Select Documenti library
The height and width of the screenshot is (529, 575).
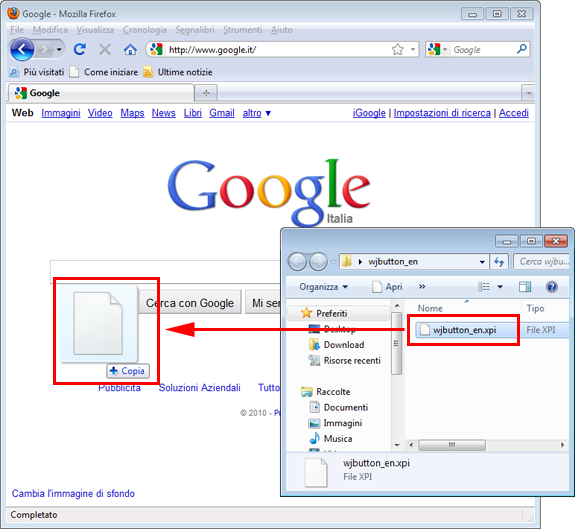(338, 407)
